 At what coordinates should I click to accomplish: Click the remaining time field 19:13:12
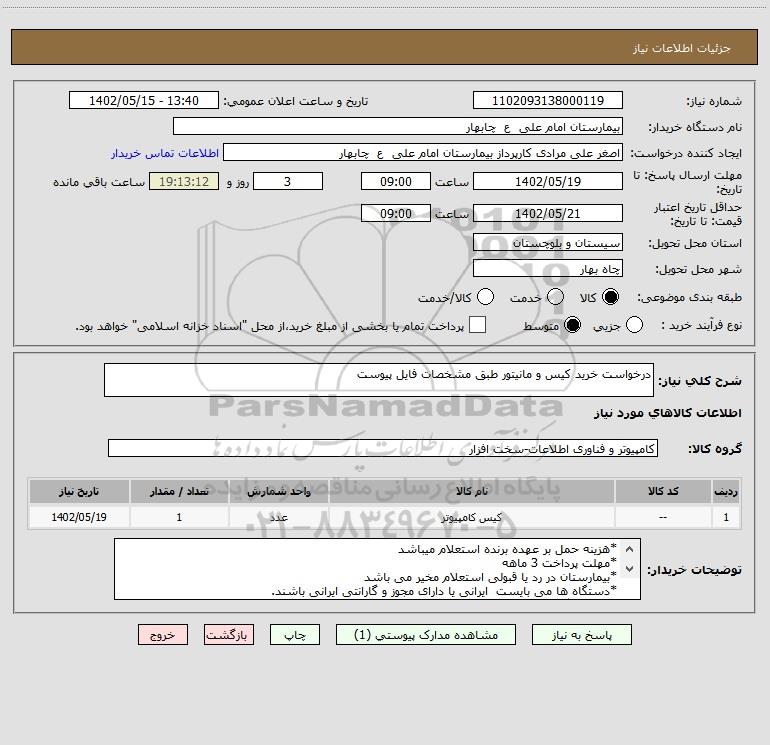coord(184,181)
